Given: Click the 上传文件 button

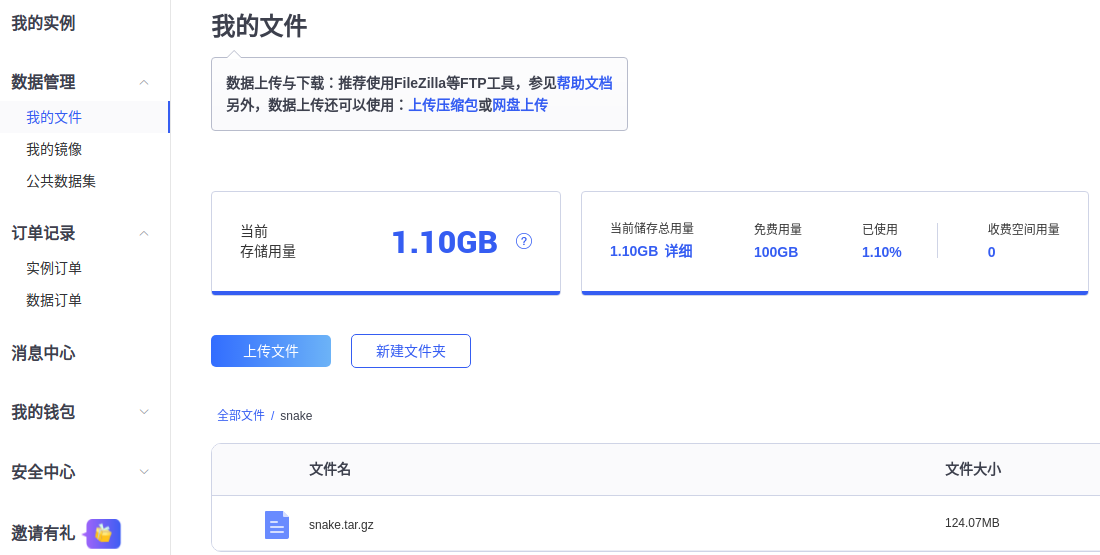Looking at the screenshot, I should coord(271,351).
